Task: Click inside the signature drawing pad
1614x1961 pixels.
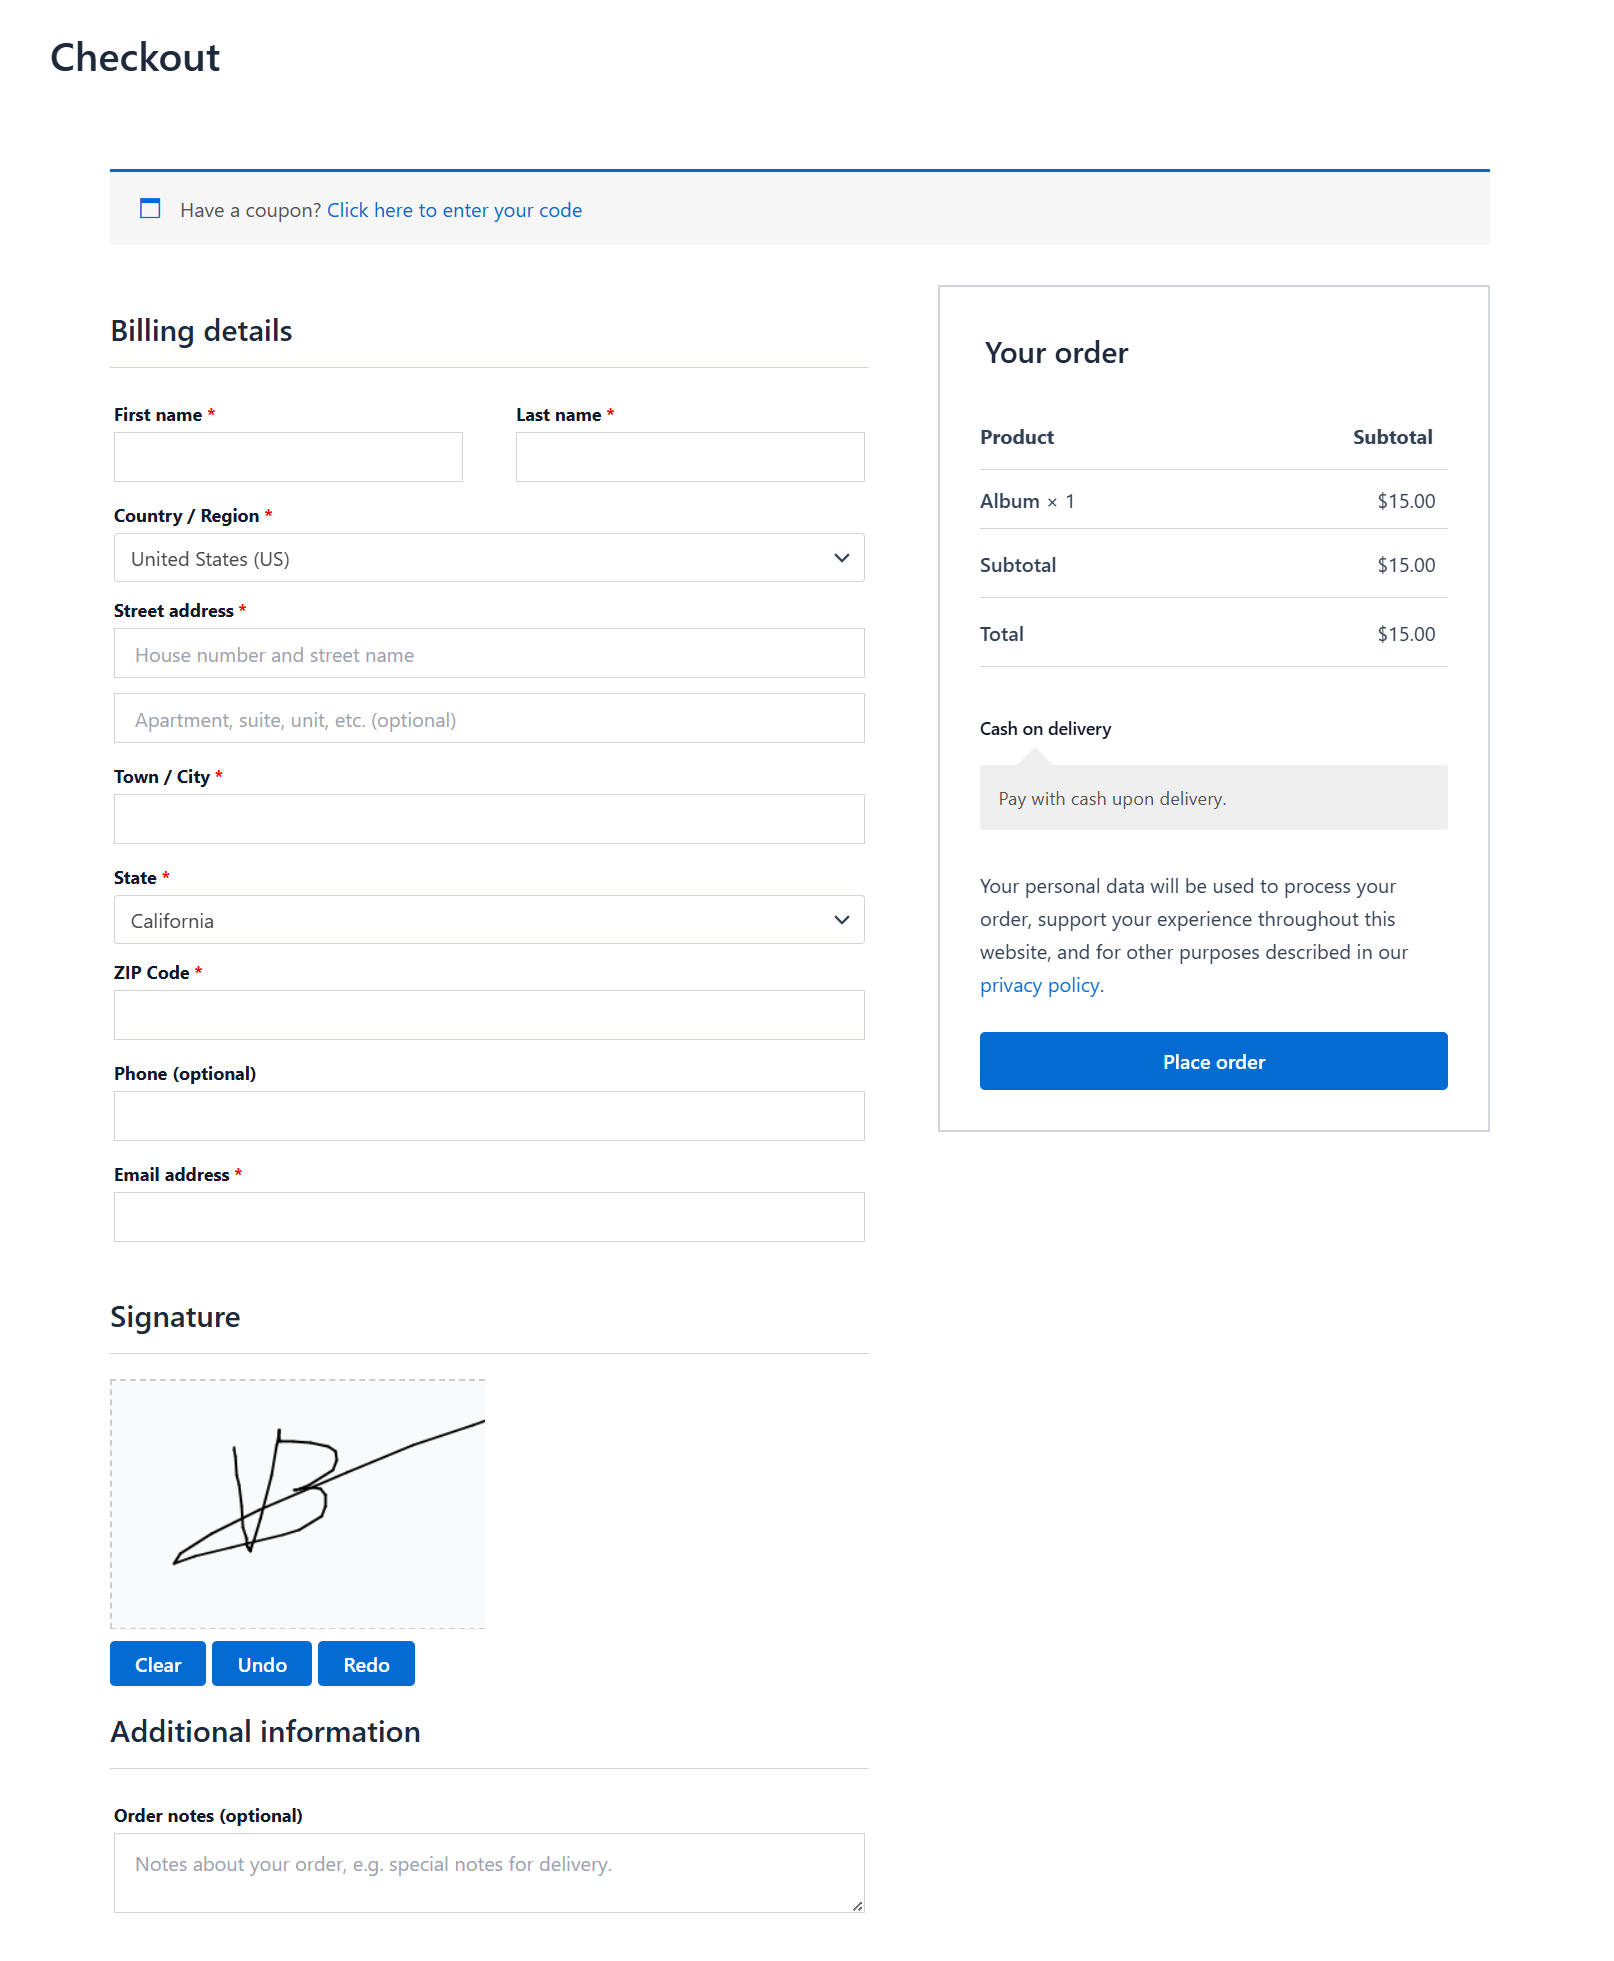Action: (298, 1504)
